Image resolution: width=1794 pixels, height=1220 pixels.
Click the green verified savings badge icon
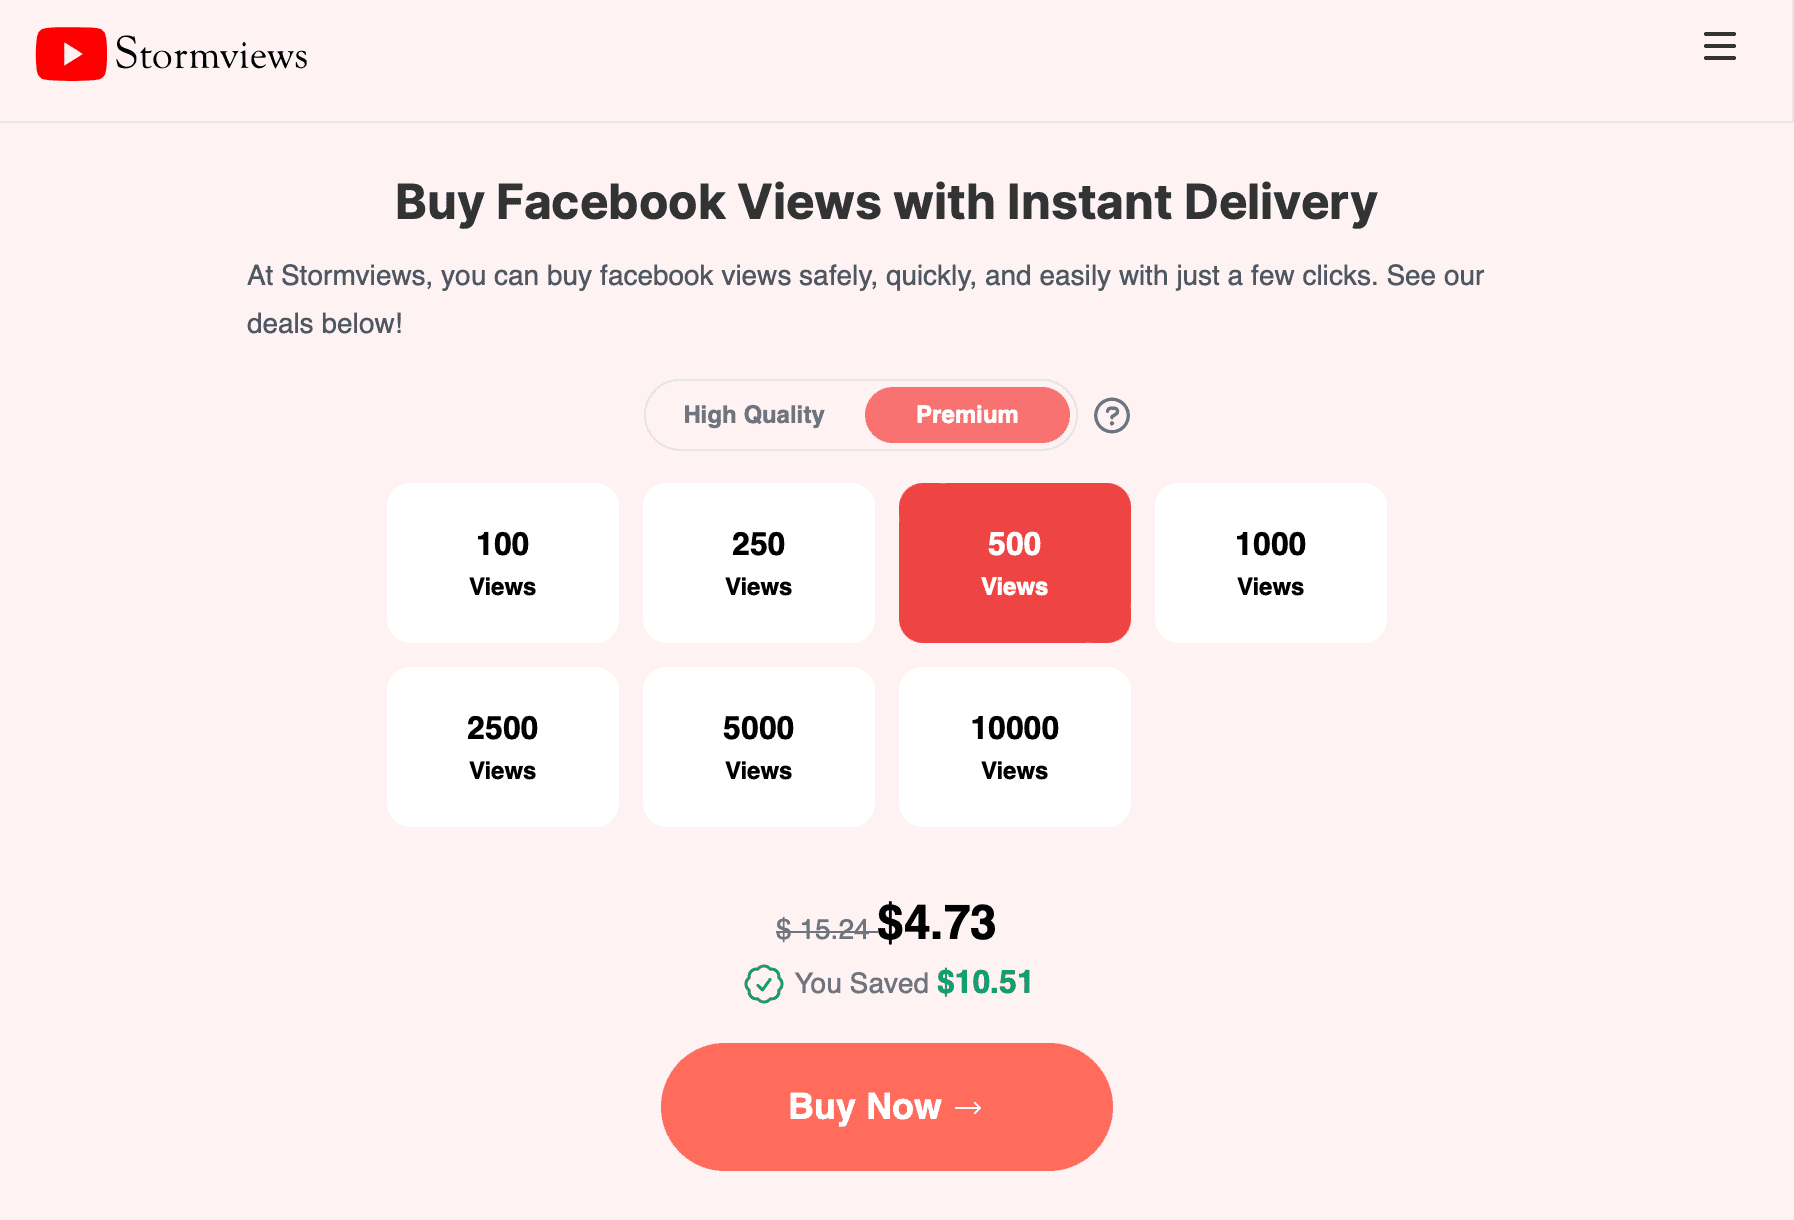coord(763,984)
